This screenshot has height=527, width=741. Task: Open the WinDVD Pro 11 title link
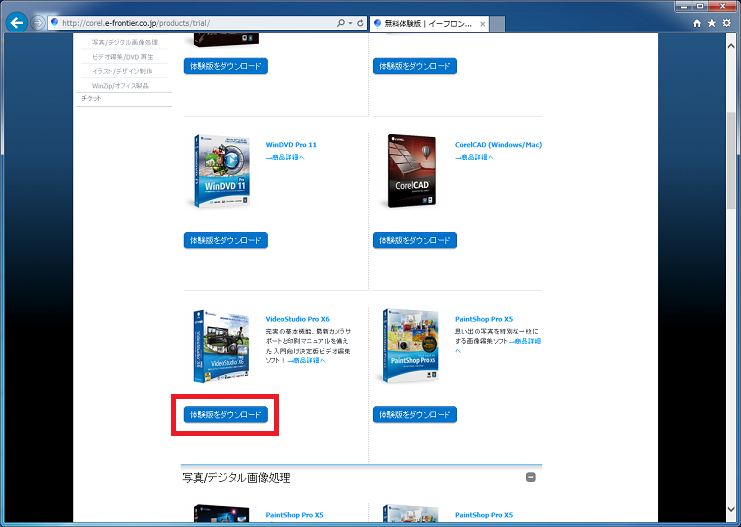coord(291,145)
